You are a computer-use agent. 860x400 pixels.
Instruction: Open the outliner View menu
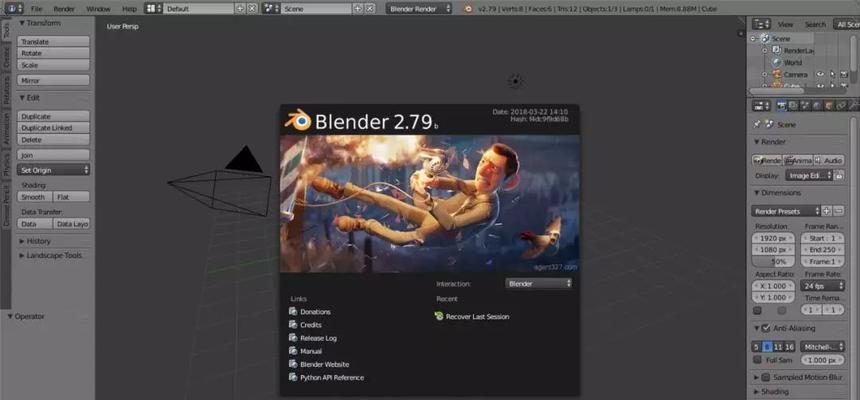pyautogui.click(x=785, y=24)
